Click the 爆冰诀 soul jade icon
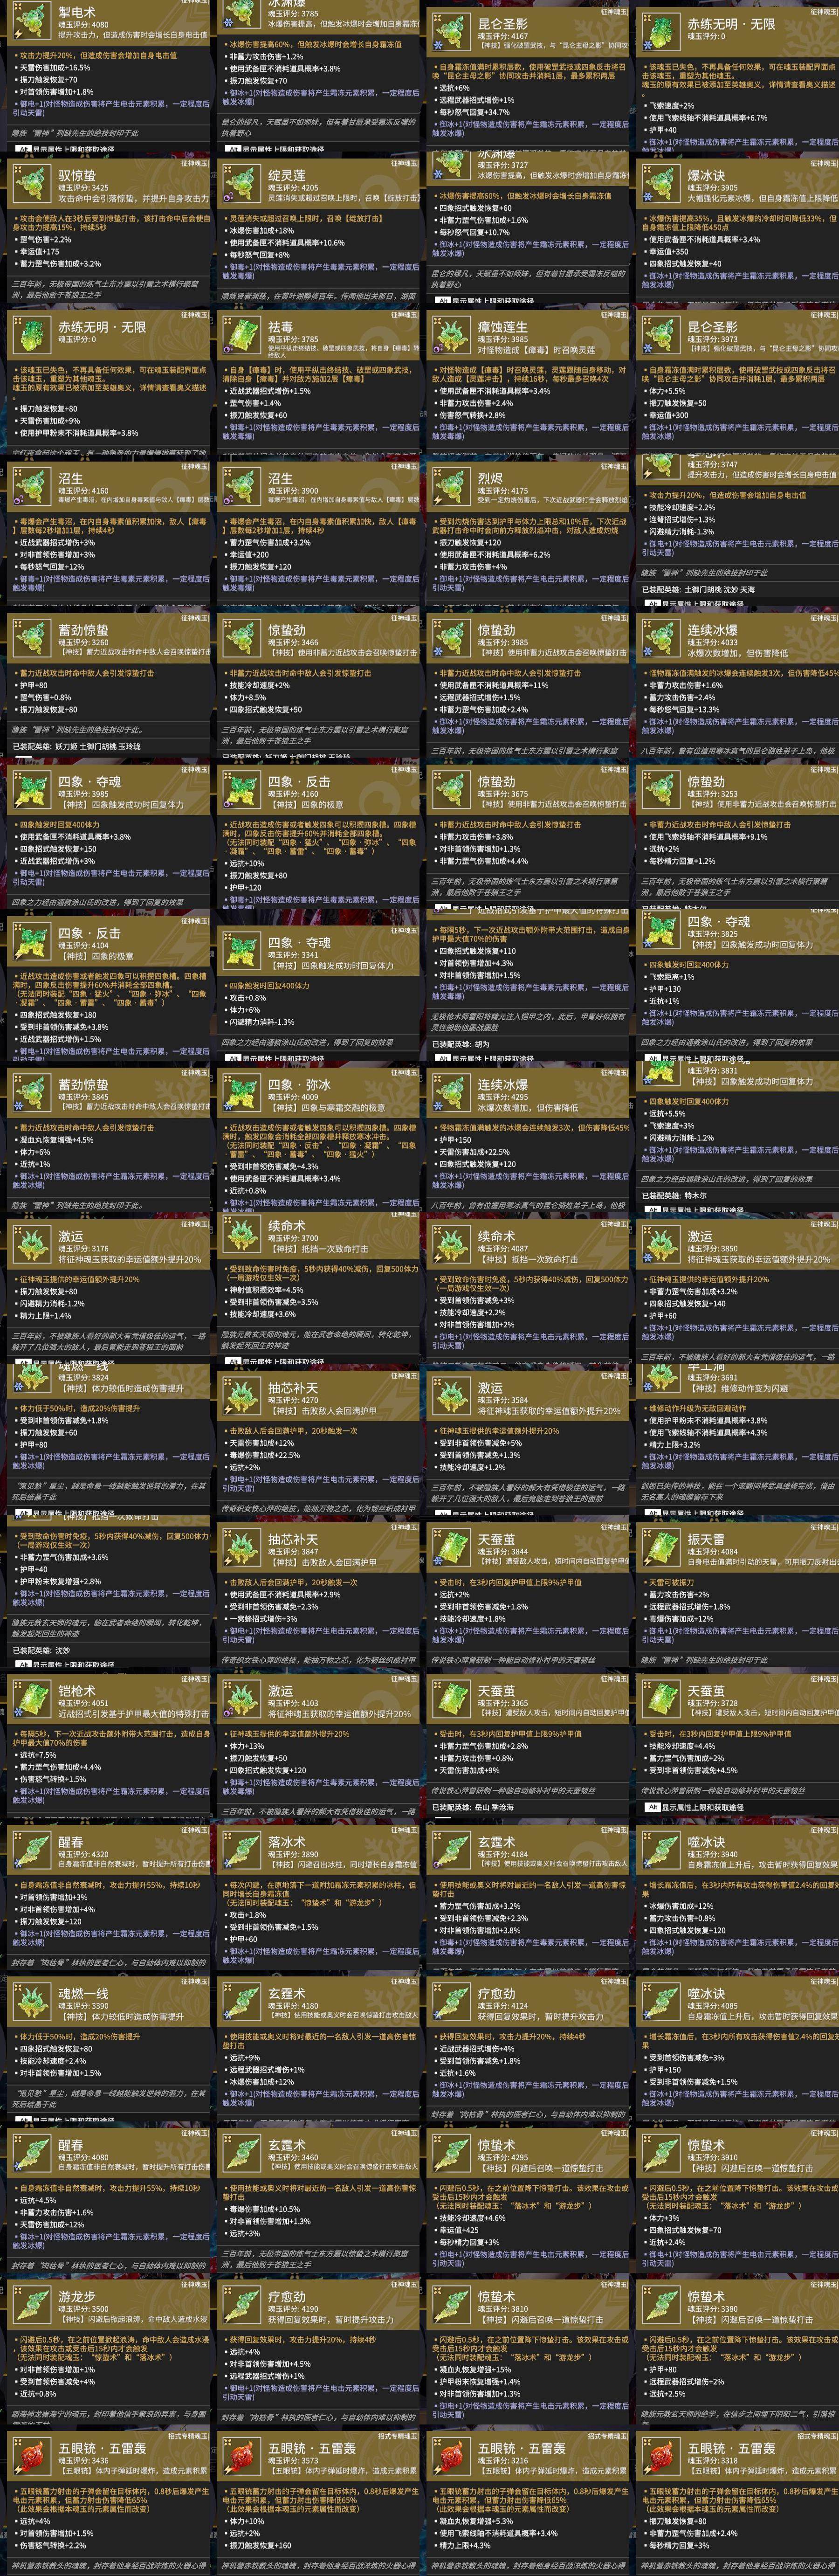839x2576 pixels. [x=660, y=181]
